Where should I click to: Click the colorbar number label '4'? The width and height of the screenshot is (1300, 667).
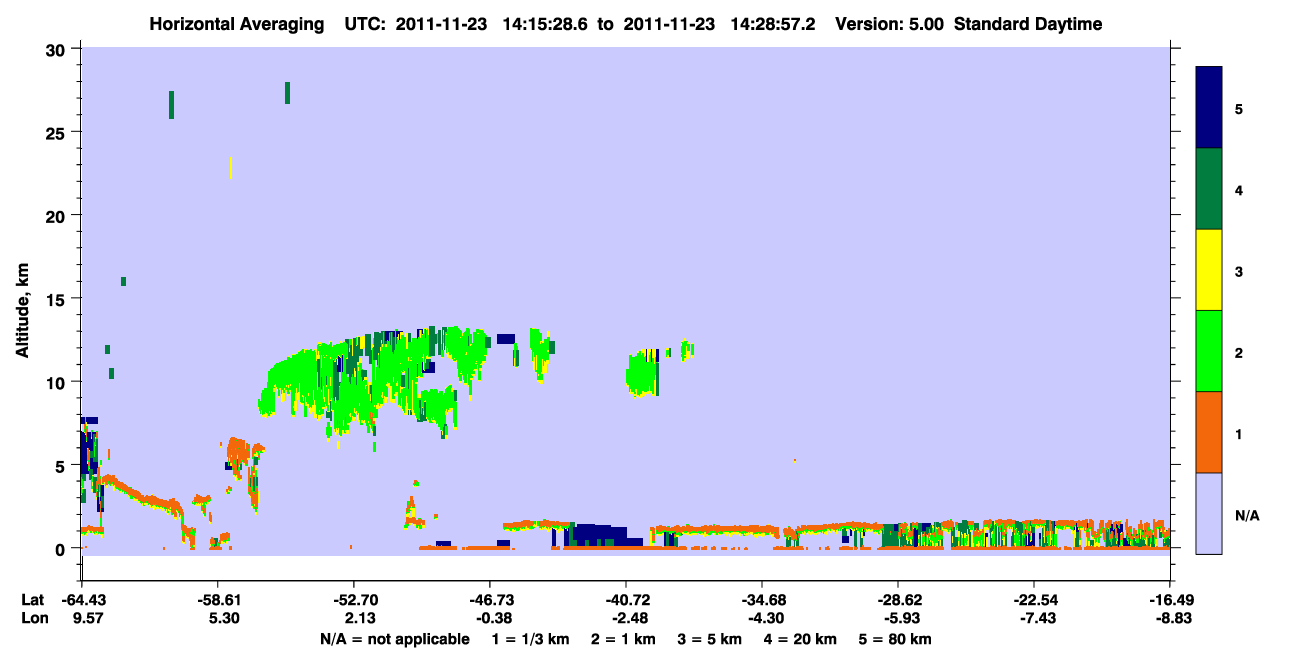[1239, 190]
